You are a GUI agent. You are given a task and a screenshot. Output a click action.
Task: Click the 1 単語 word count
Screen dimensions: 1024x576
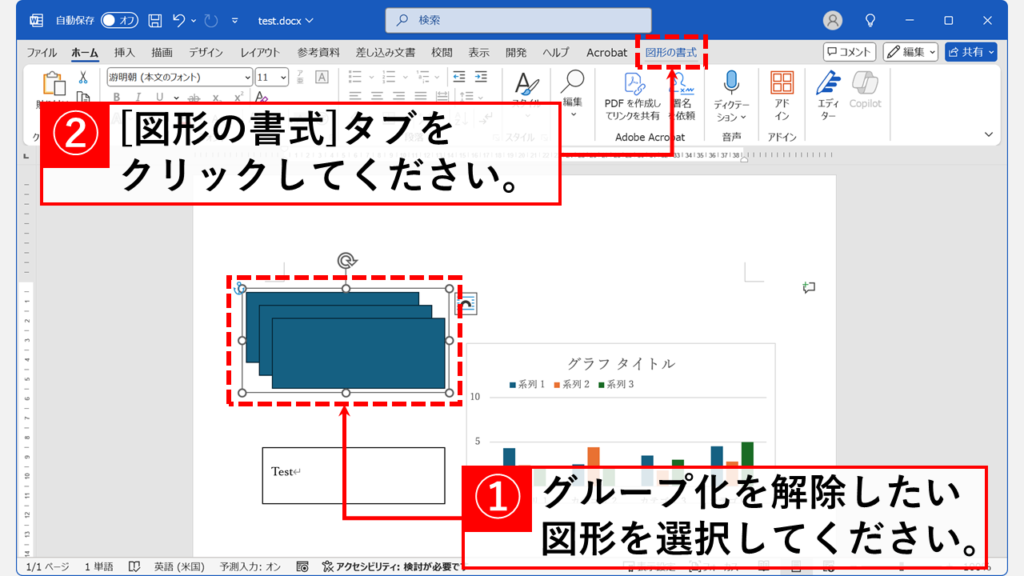pos(99,566)
